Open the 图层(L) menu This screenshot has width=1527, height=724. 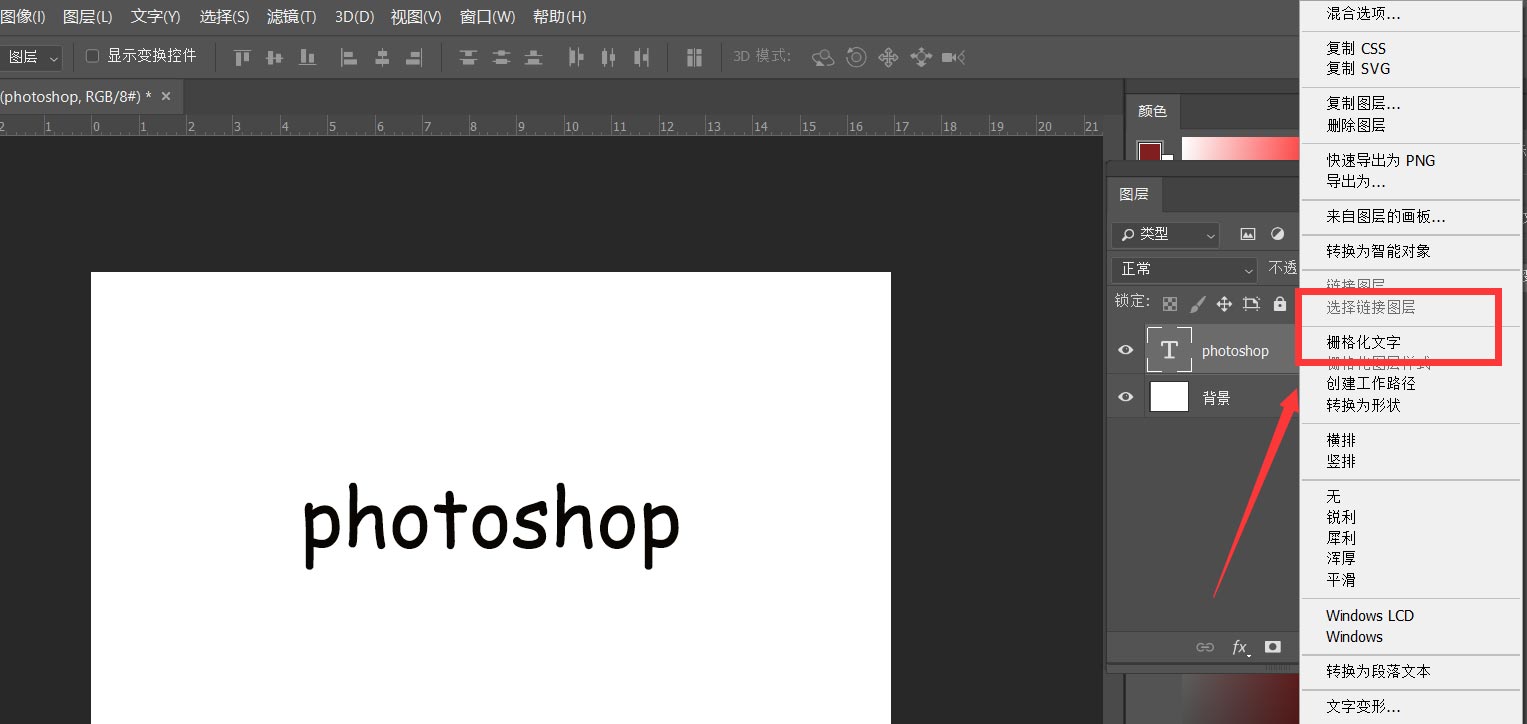tap(88, 17)
